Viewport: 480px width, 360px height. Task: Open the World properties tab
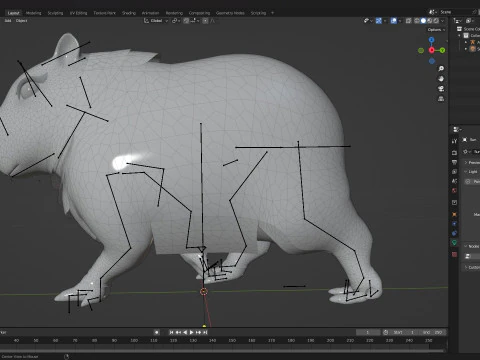(454, 191)
